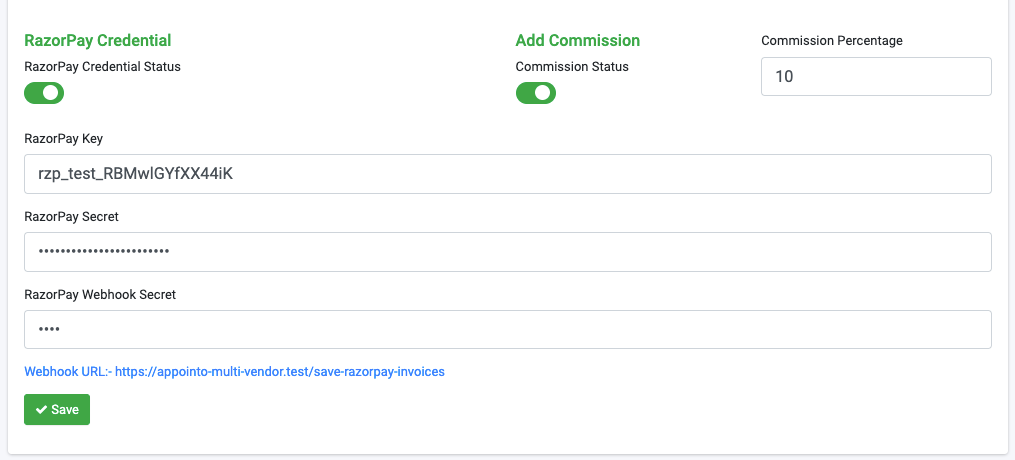
Task: Click the green Save button
Action: [57, 410]
